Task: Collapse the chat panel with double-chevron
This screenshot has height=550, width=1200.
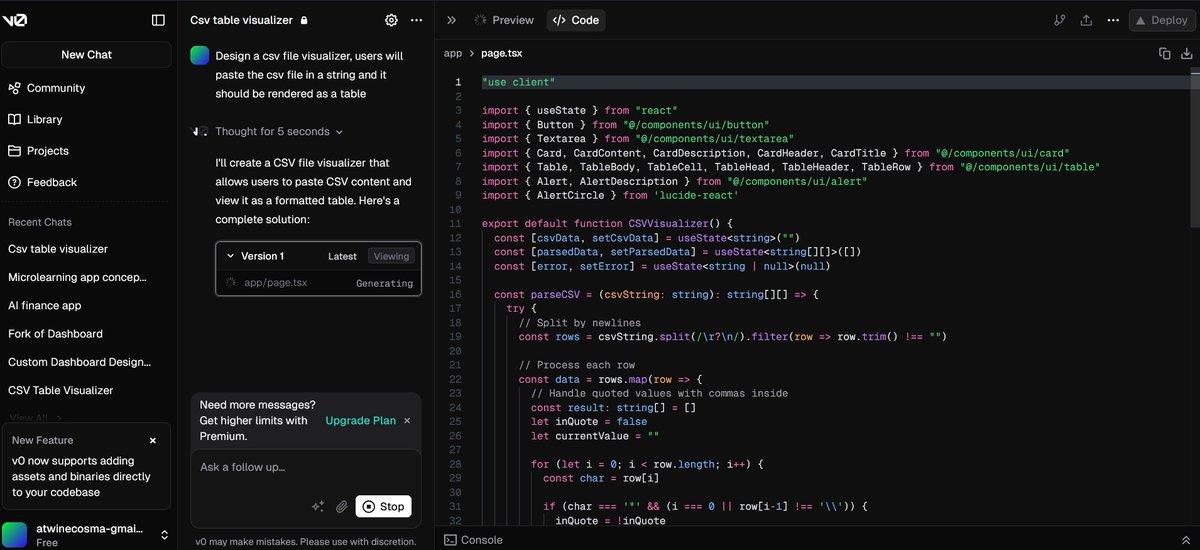Action: point(451,20)
